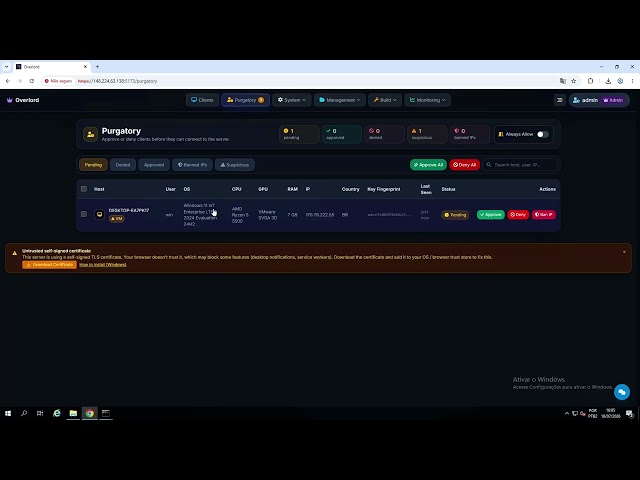
Task: Tick the checkbox for the DESKTOP host row
Action: (x=84, y=214)
